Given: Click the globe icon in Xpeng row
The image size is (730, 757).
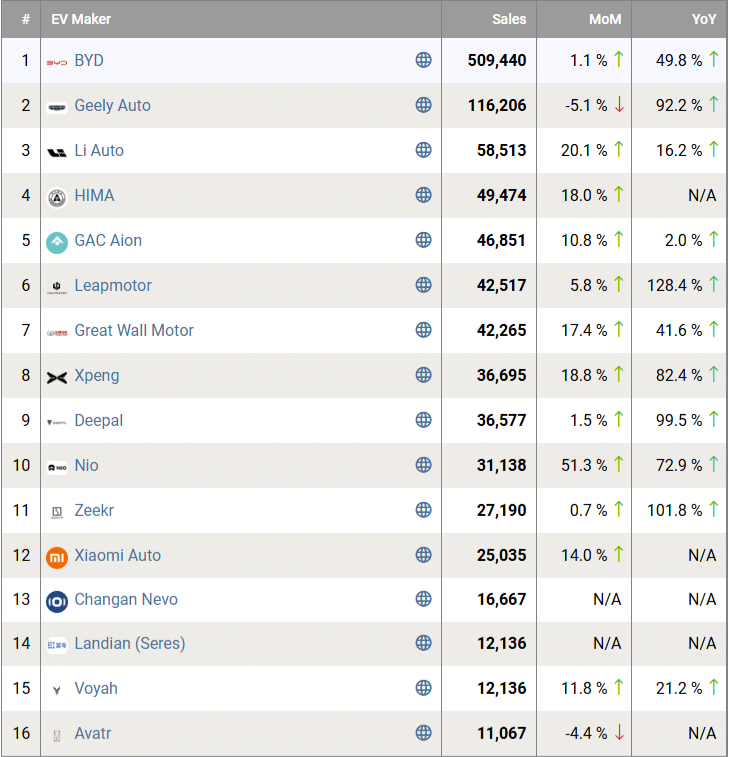Looking at the screenshot, I should pyautogui.click(x=424, y=375).
